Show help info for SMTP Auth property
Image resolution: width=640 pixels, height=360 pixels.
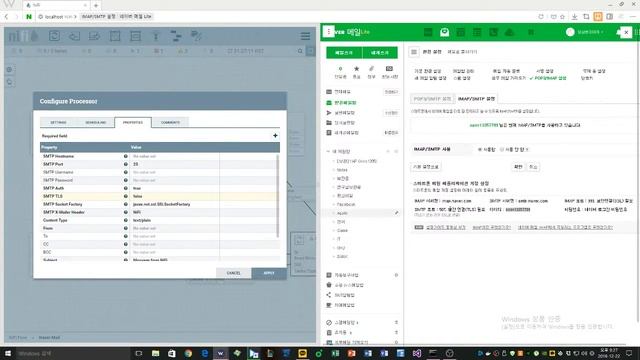coord(126,188)
